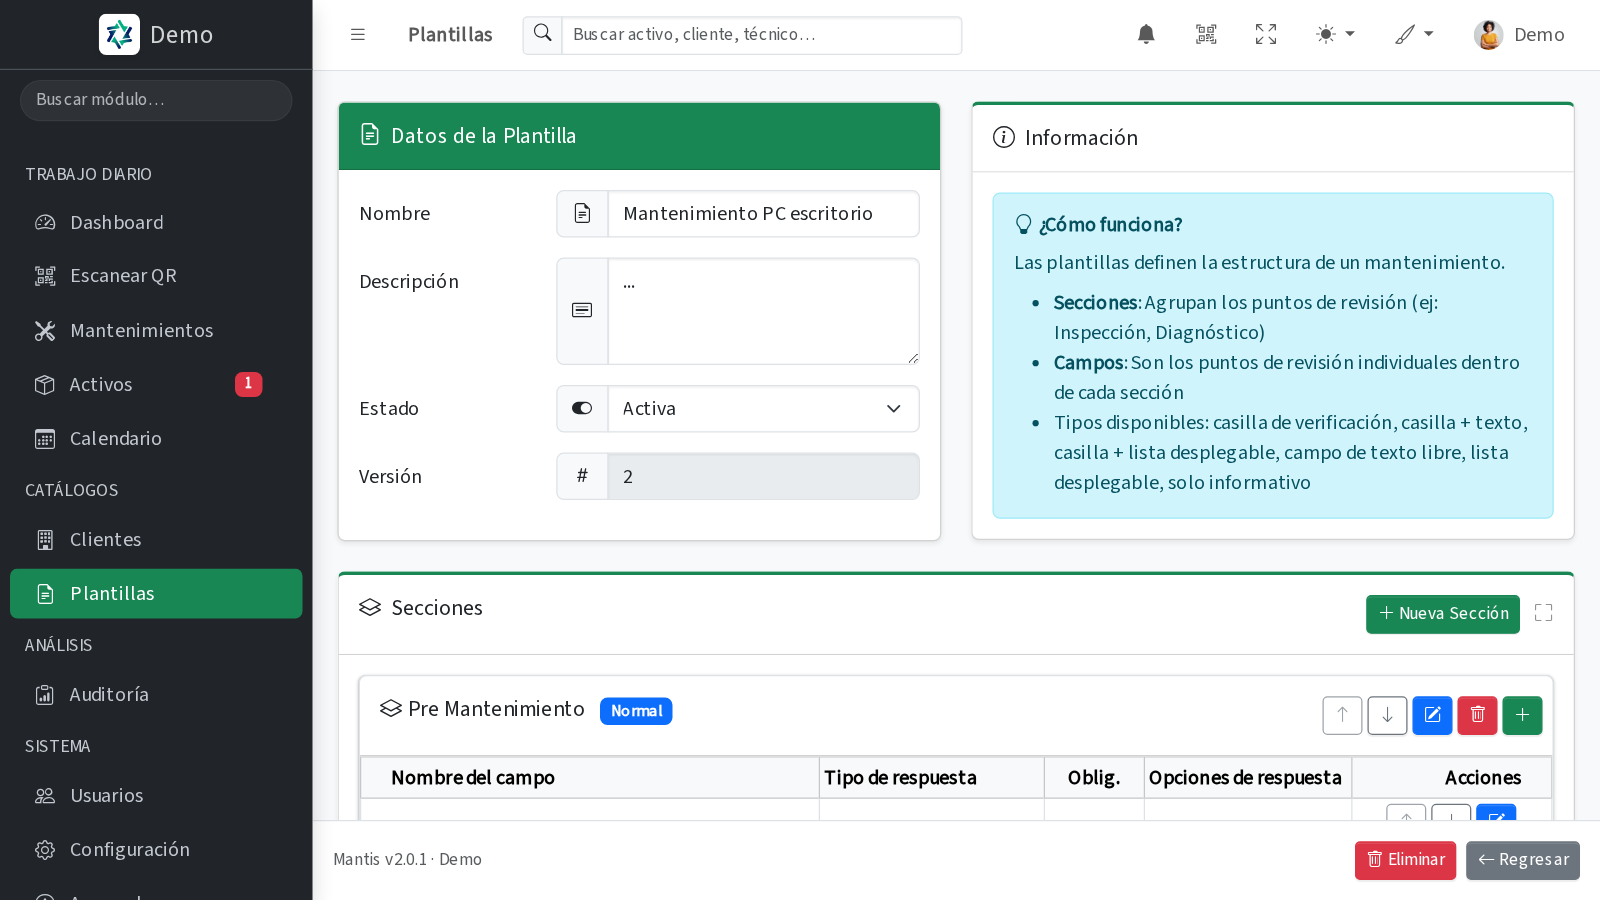Open Usuarios in sidebar

156,796
